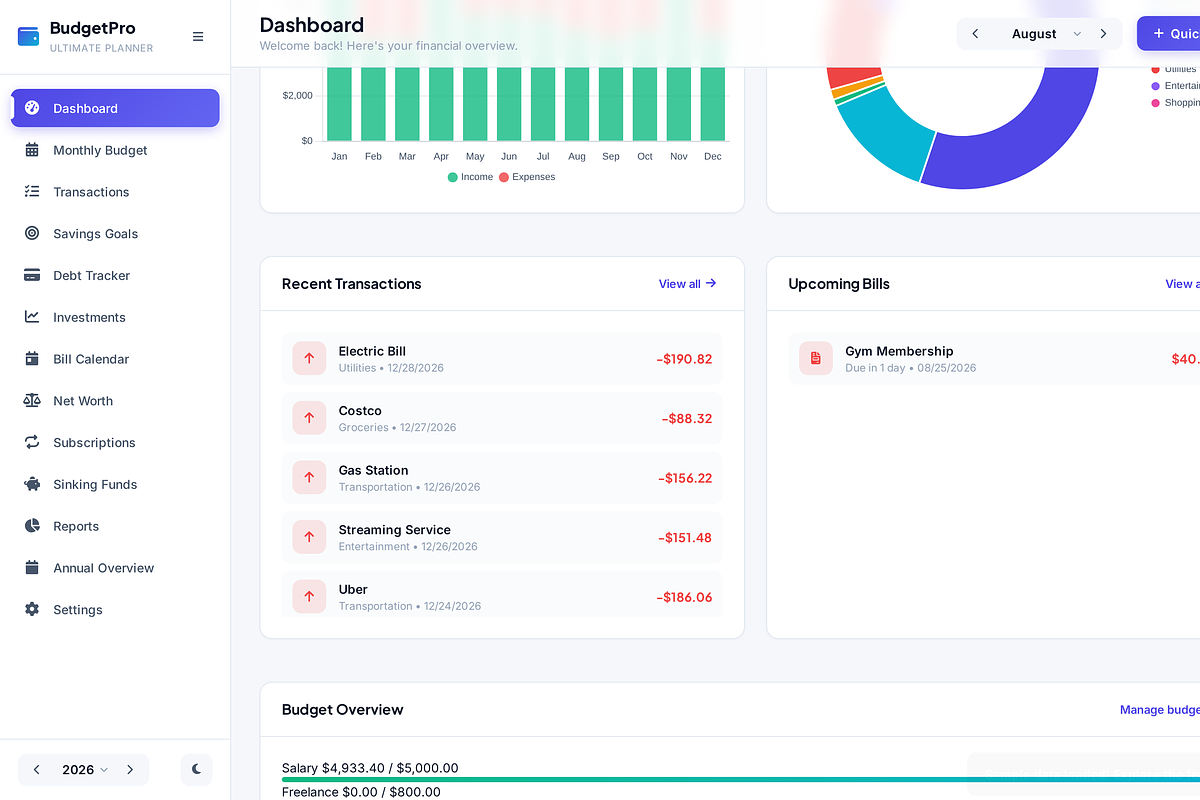
Task: Open the Subscriptions page
Action: (115, 443)
